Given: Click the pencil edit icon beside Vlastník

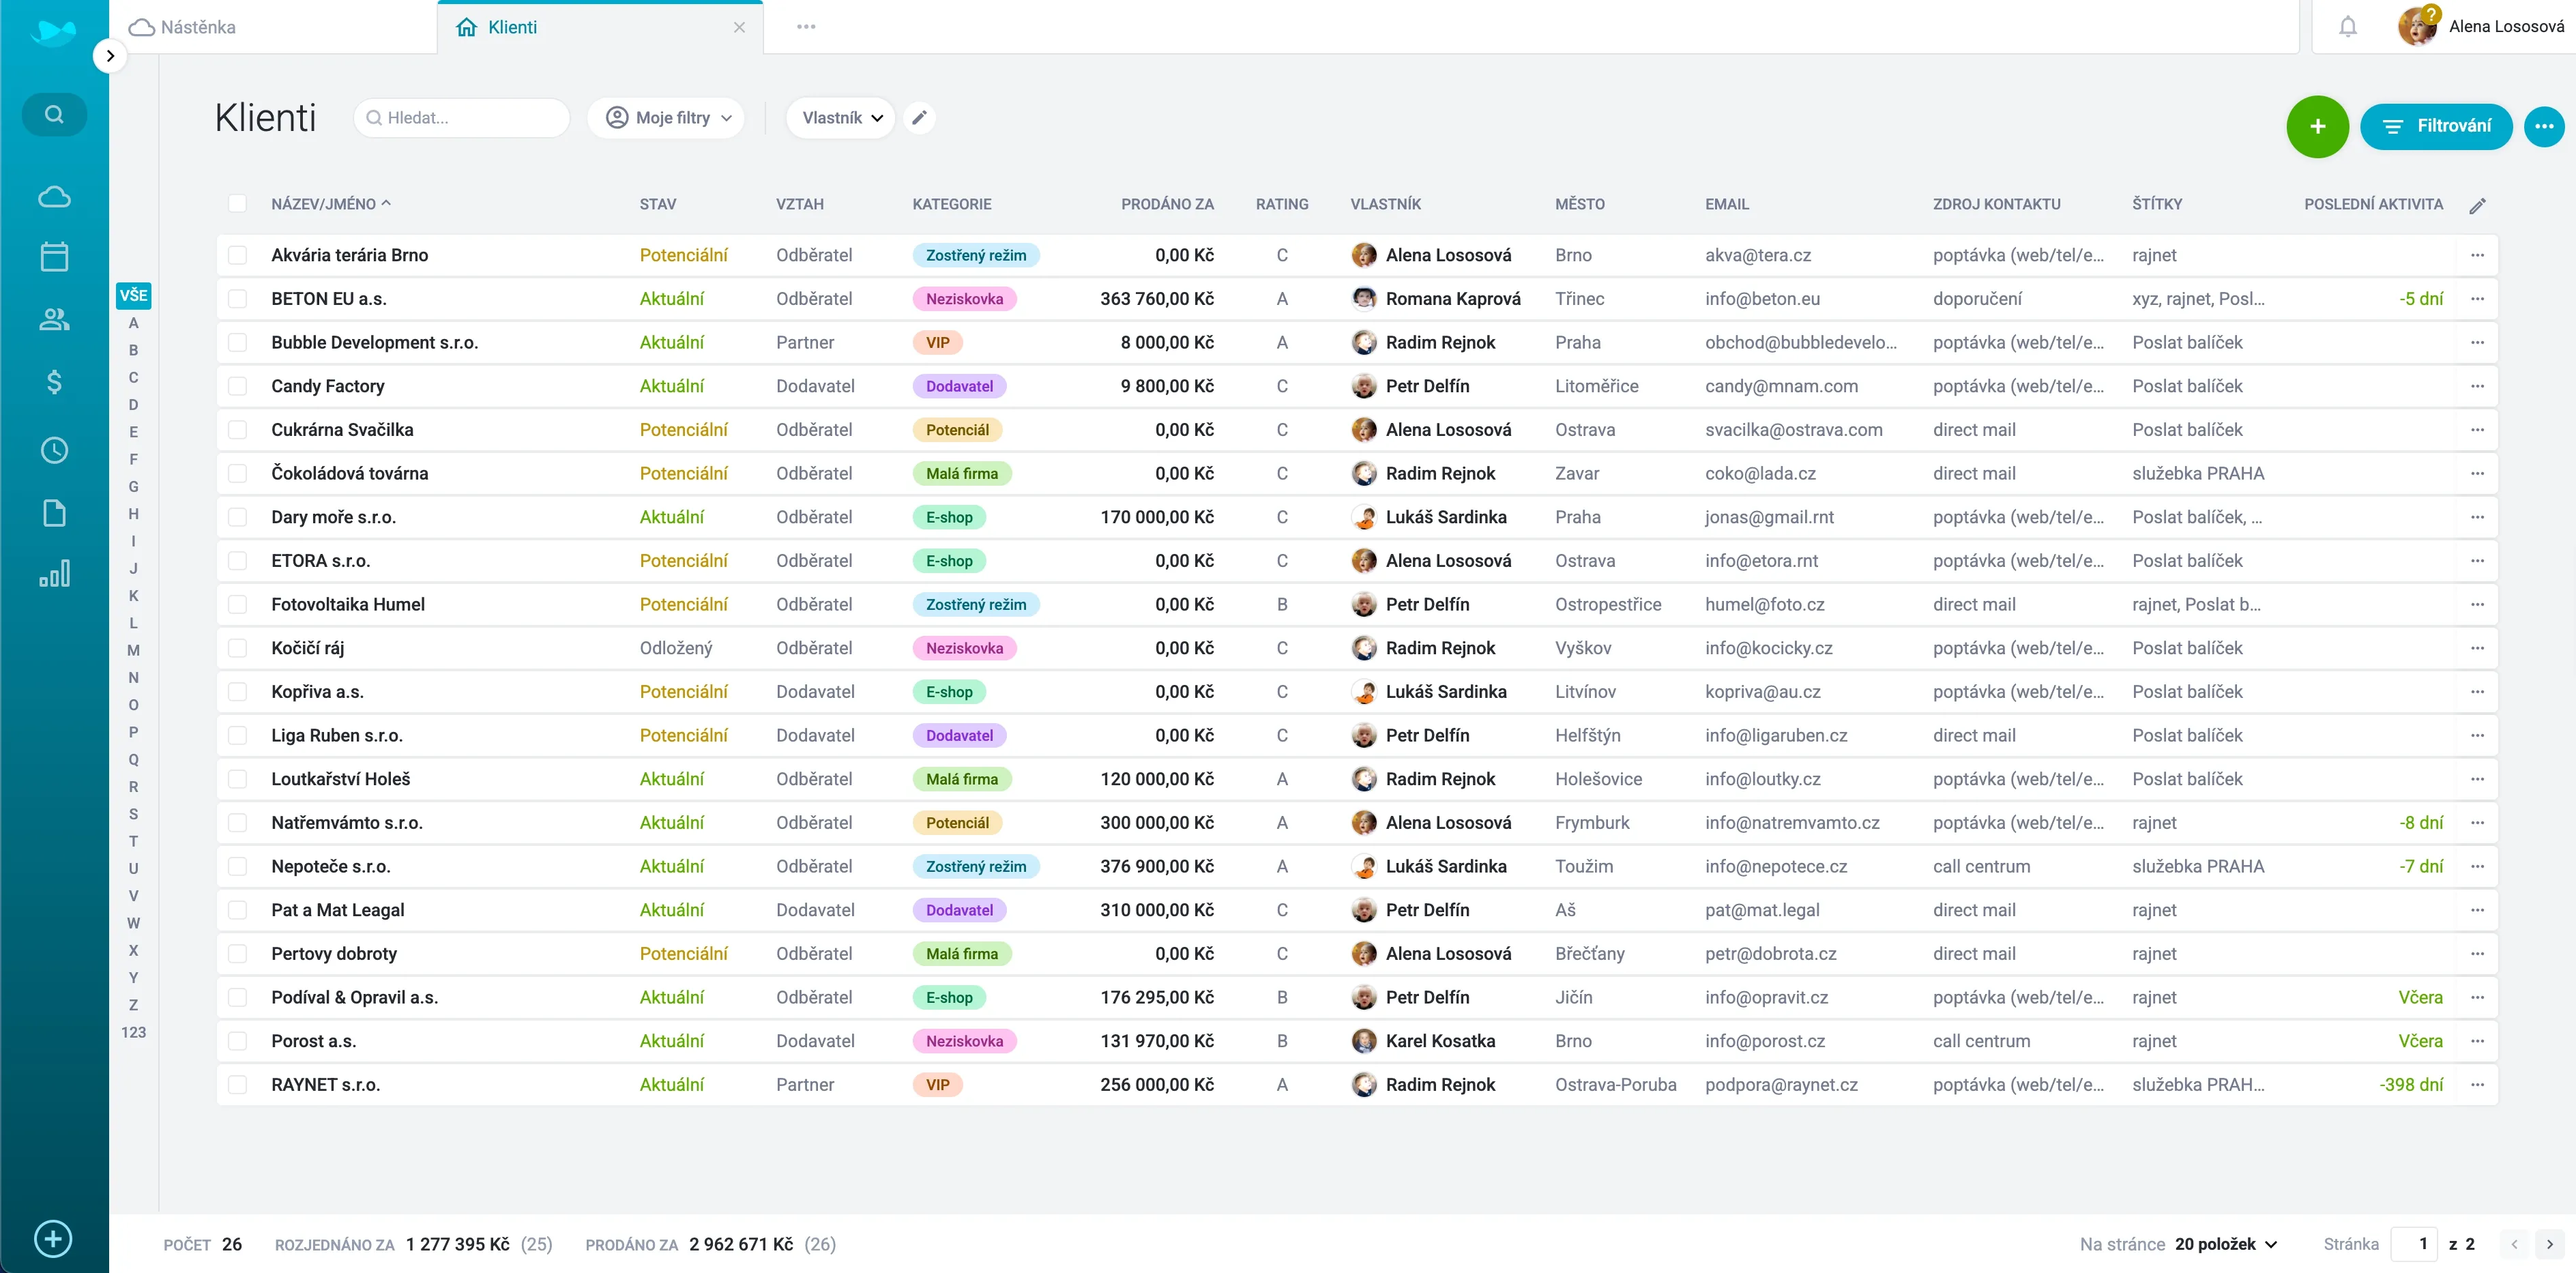Looking at the screenshot, I should (x=919, y=118).
